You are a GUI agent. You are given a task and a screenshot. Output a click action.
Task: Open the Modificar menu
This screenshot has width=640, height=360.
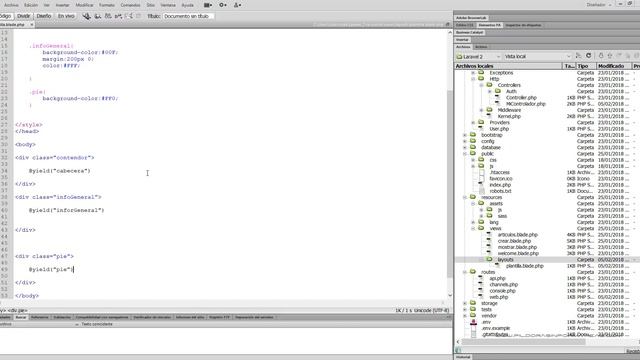84,5
